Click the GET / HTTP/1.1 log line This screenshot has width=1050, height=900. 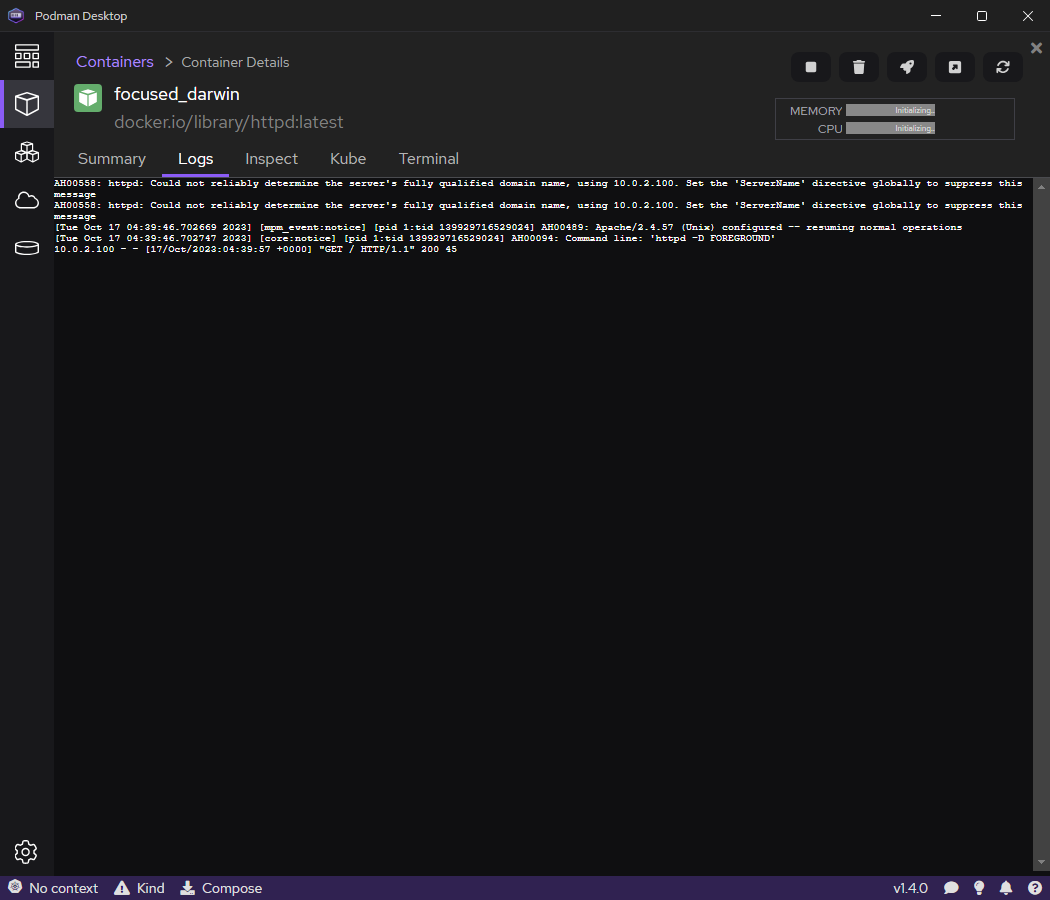click(x=255, y=249)
